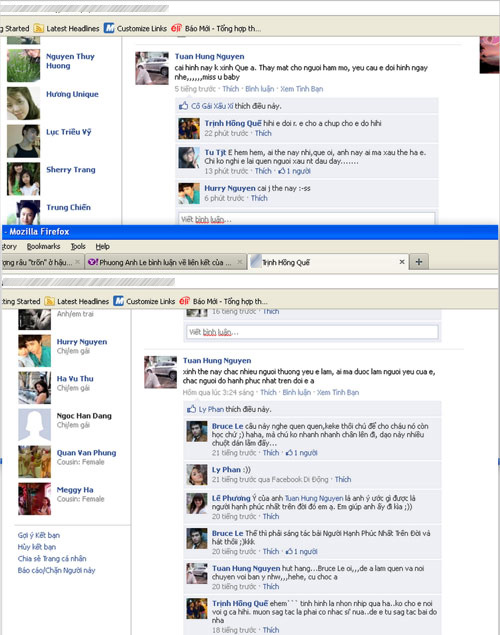Switch to the Trịnh Hồng Quế tab
The width and height of the screenshot is (500, 635).
click(328, 262)
